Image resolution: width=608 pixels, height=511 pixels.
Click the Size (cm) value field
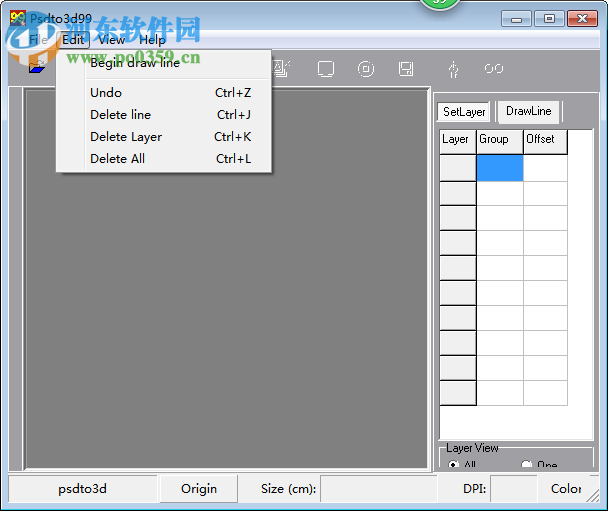point(378,489)
